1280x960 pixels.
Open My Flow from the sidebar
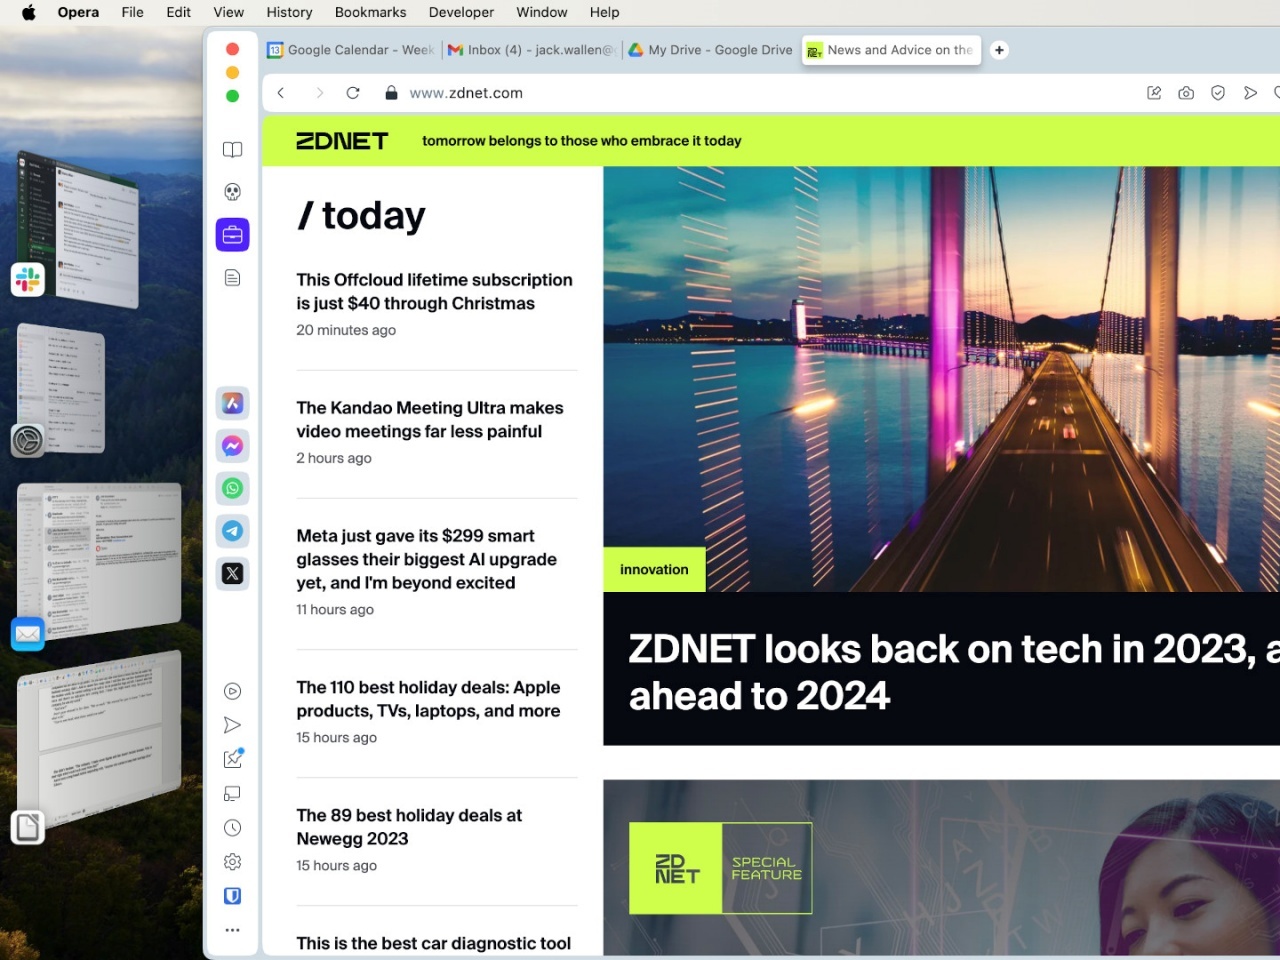click(232, 725)
